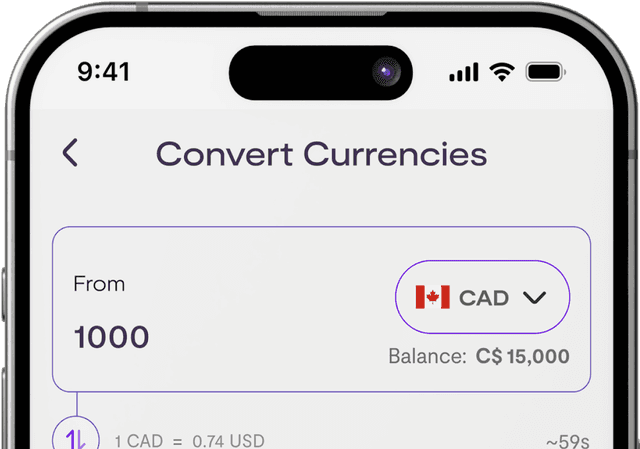This screenshot has height=449, width=640.
Task: Click the cellular signal bars icon
Action: (x=464, y=73)
